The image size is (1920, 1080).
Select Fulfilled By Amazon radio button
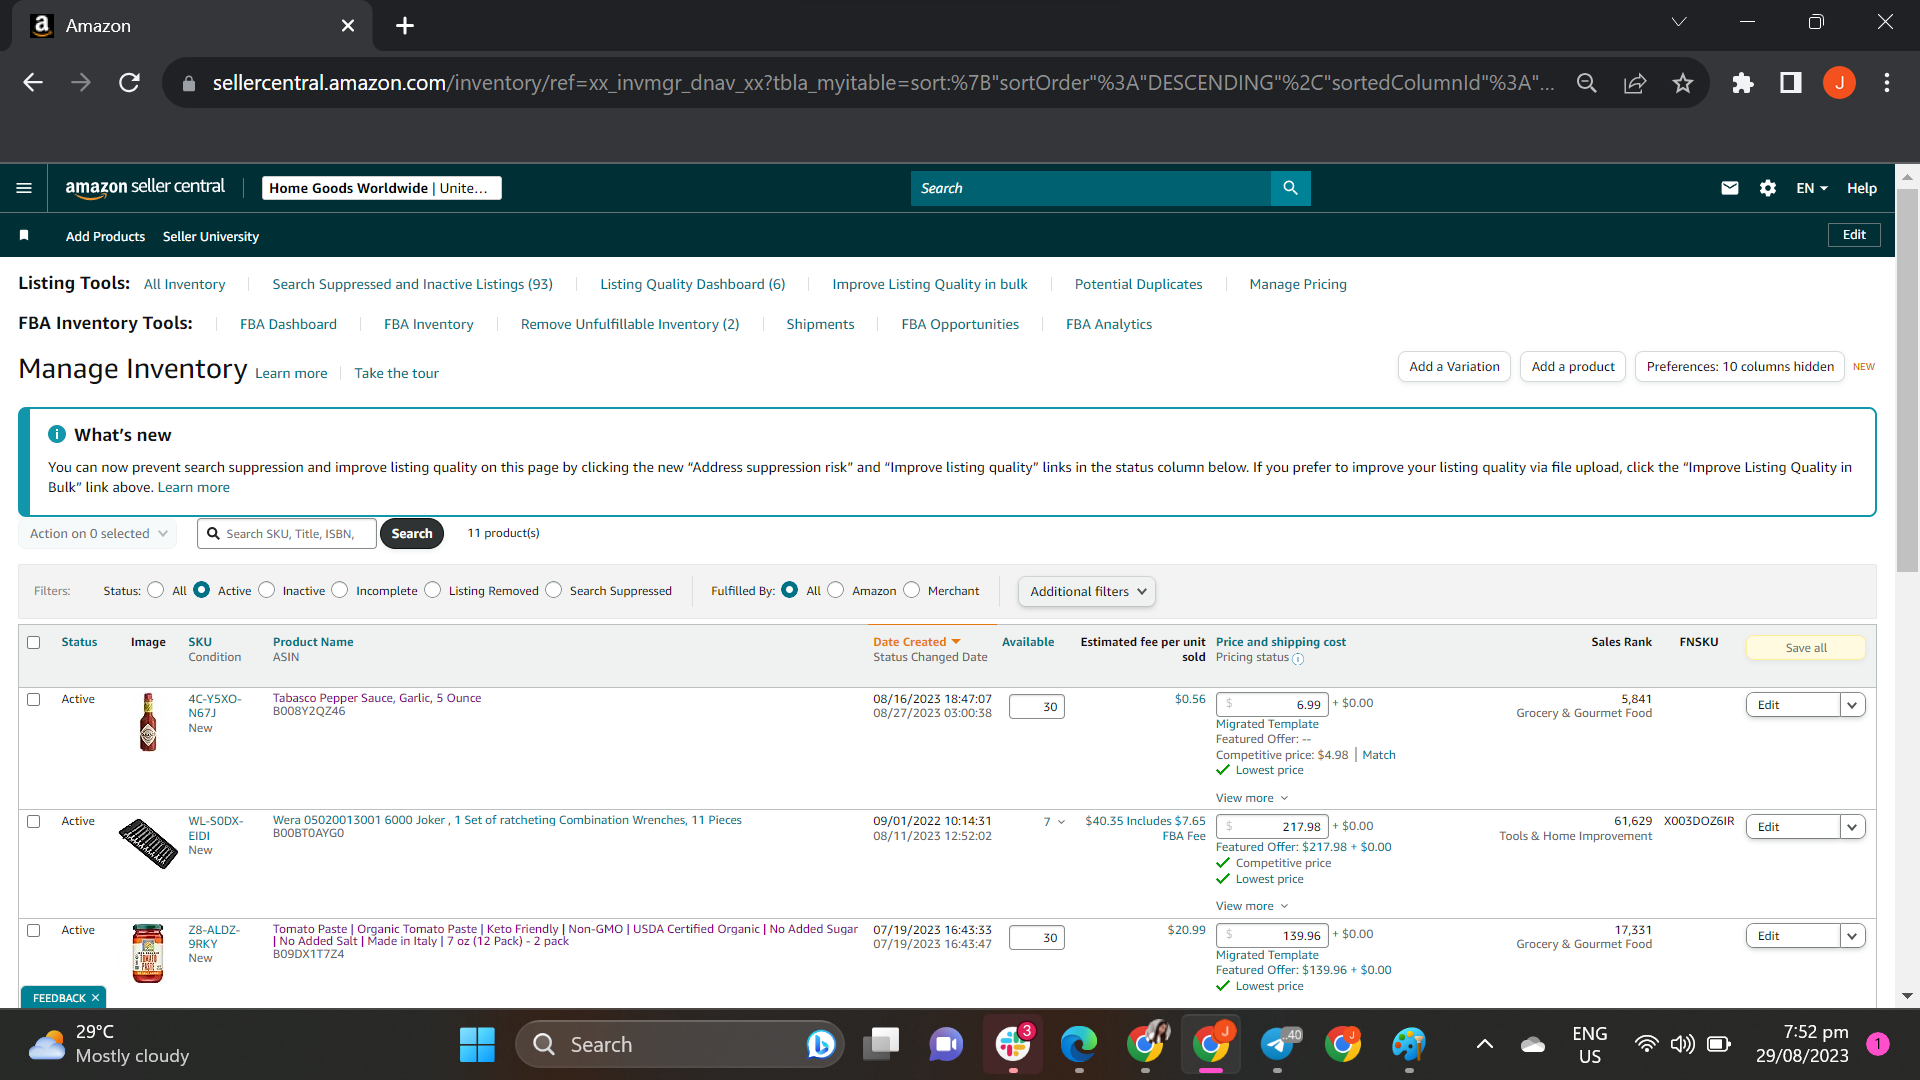[x=836, y=590]
